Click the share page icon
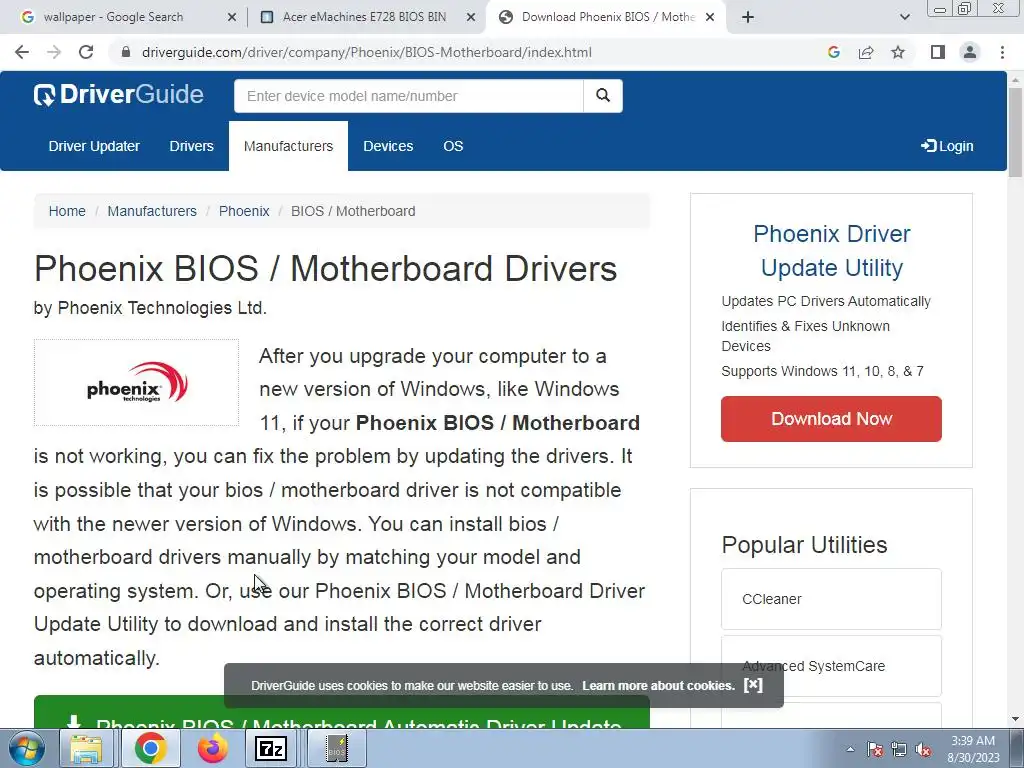1024x768 pixels. tap(866, 52)
